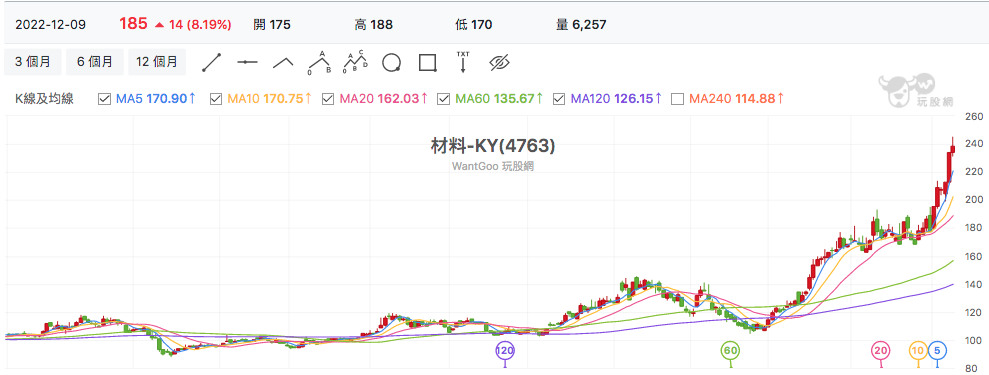Click the blue 5 marker on the chart axis

point(937,350)
